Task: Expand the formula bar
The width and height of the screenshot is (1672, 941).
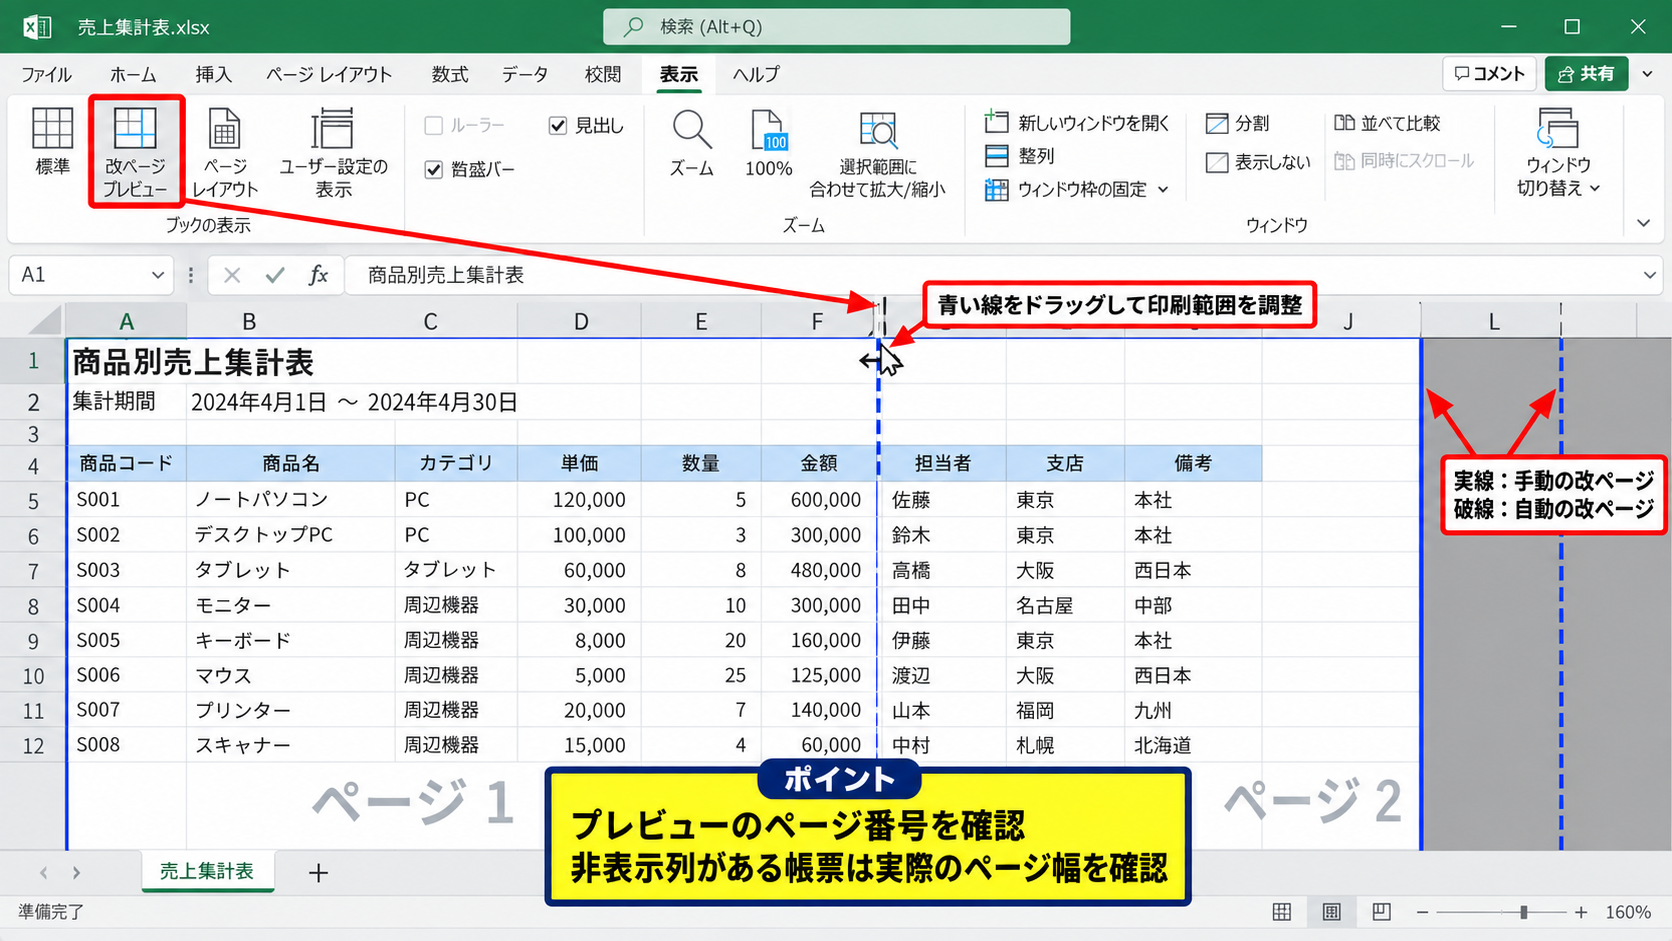Action: coord(1649,275)
